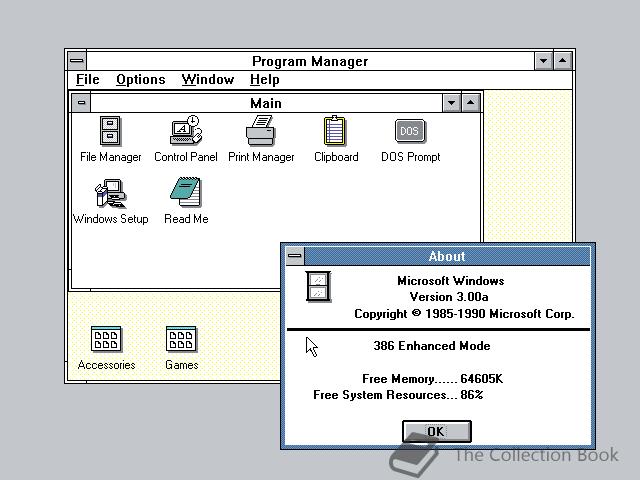The height and width of the screenshot is (480, 640).
Task: Open the Main window control menu box
Action: (x=81, y=102)
